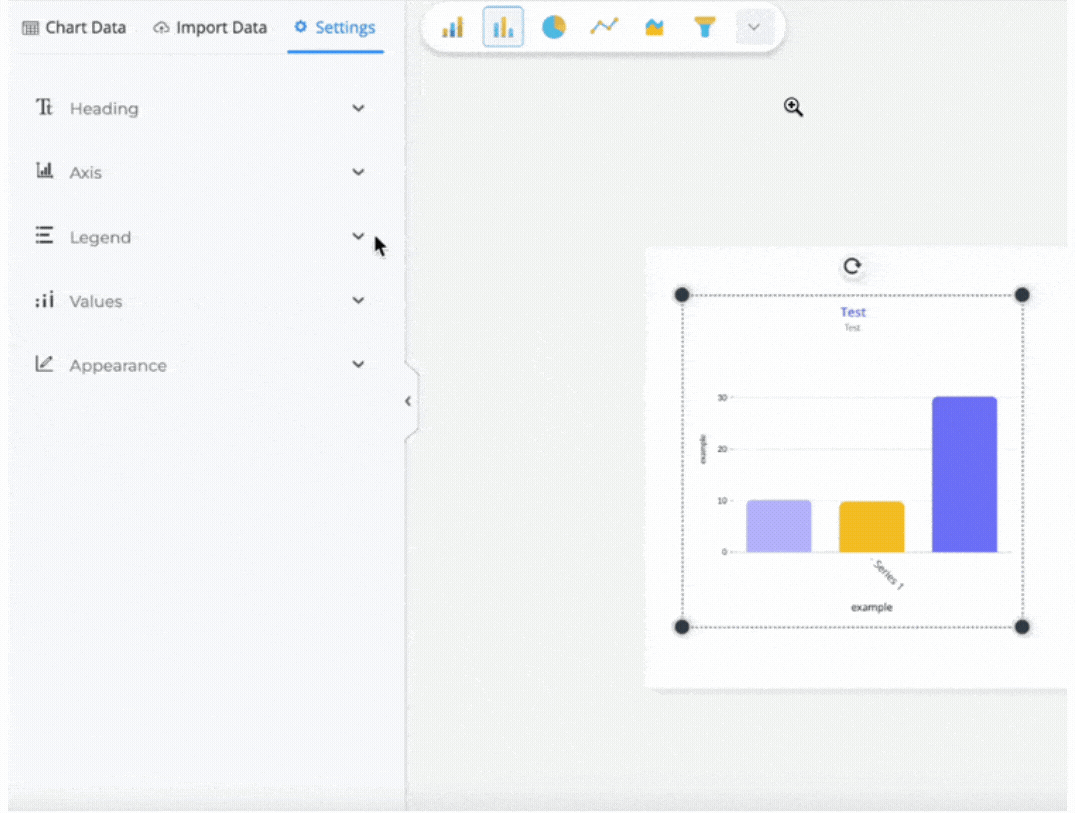Open the Settings tab
1076x814 pixels.
pyautogui.click(x=335, y=27)
